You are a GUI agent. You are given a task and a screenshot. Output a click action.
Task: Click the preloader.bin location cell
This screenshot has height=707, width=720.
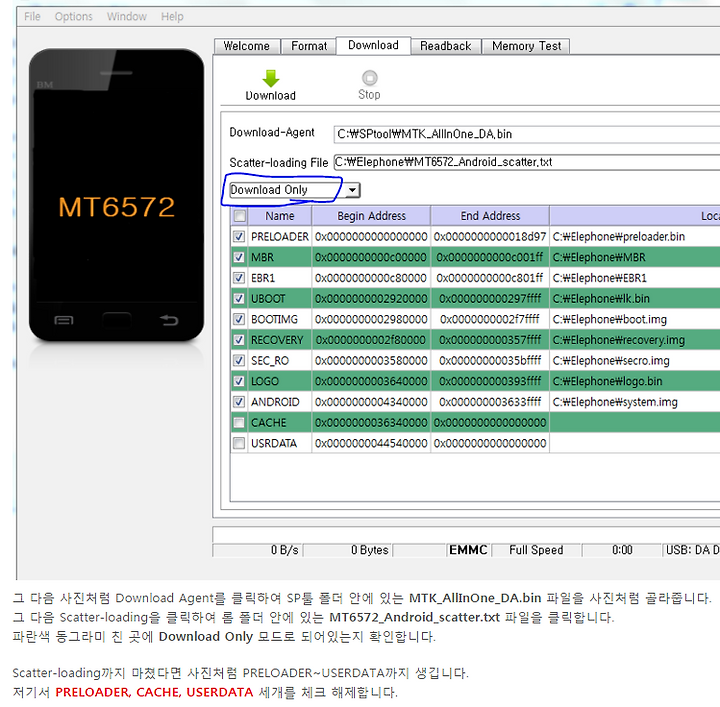635,236
